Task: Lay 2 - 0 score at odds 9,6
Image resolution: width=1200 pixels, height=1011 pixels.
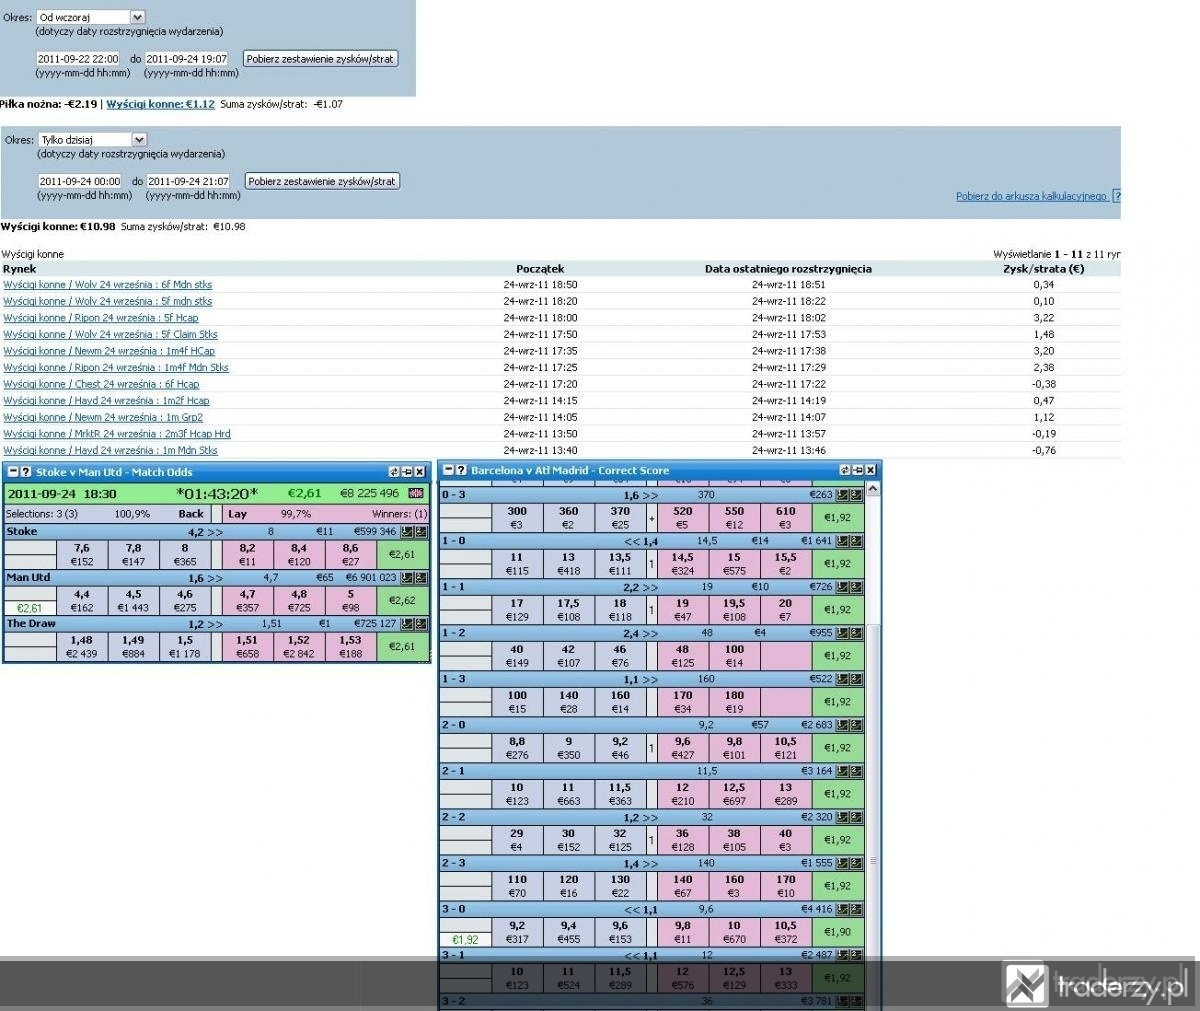Action: [682, 747]
